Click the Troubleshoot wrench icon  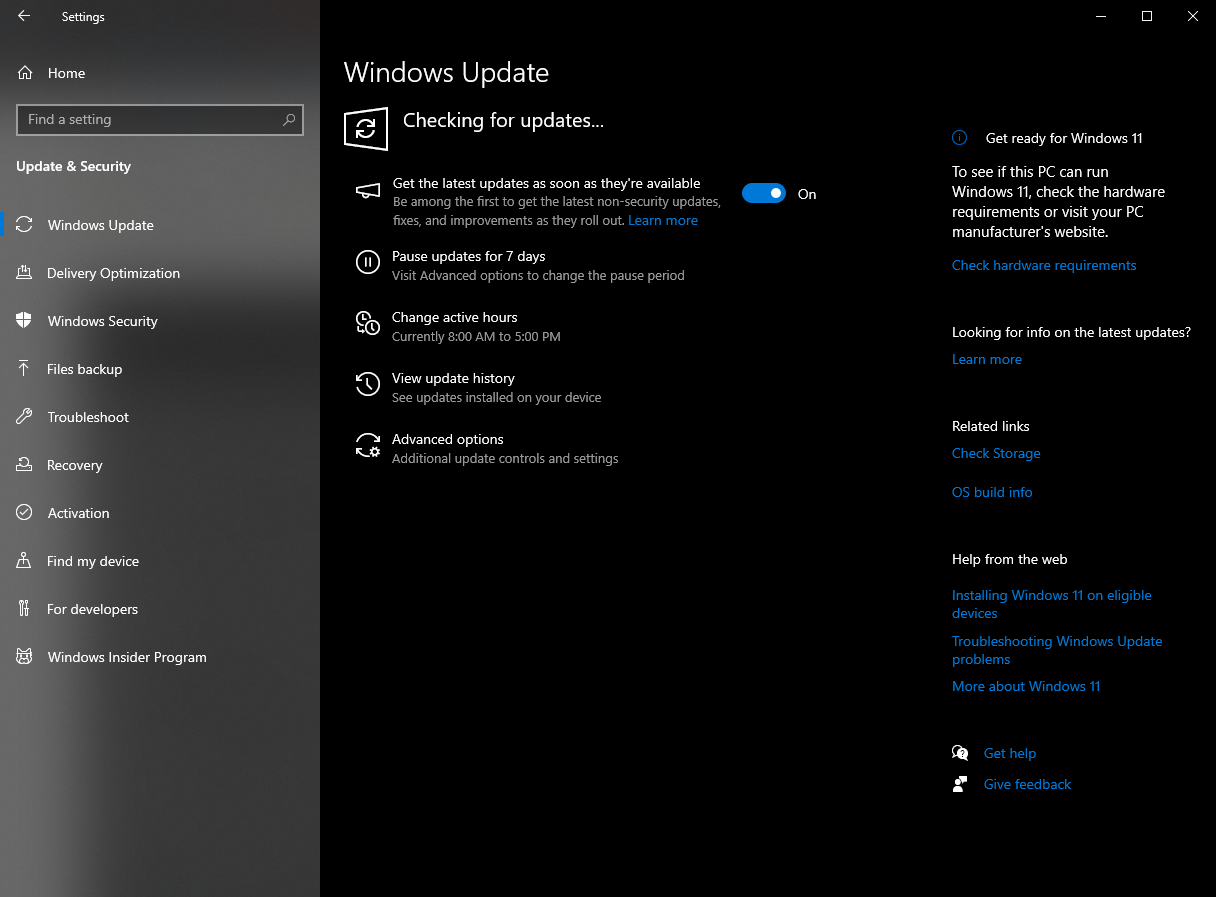coord(25,417)
